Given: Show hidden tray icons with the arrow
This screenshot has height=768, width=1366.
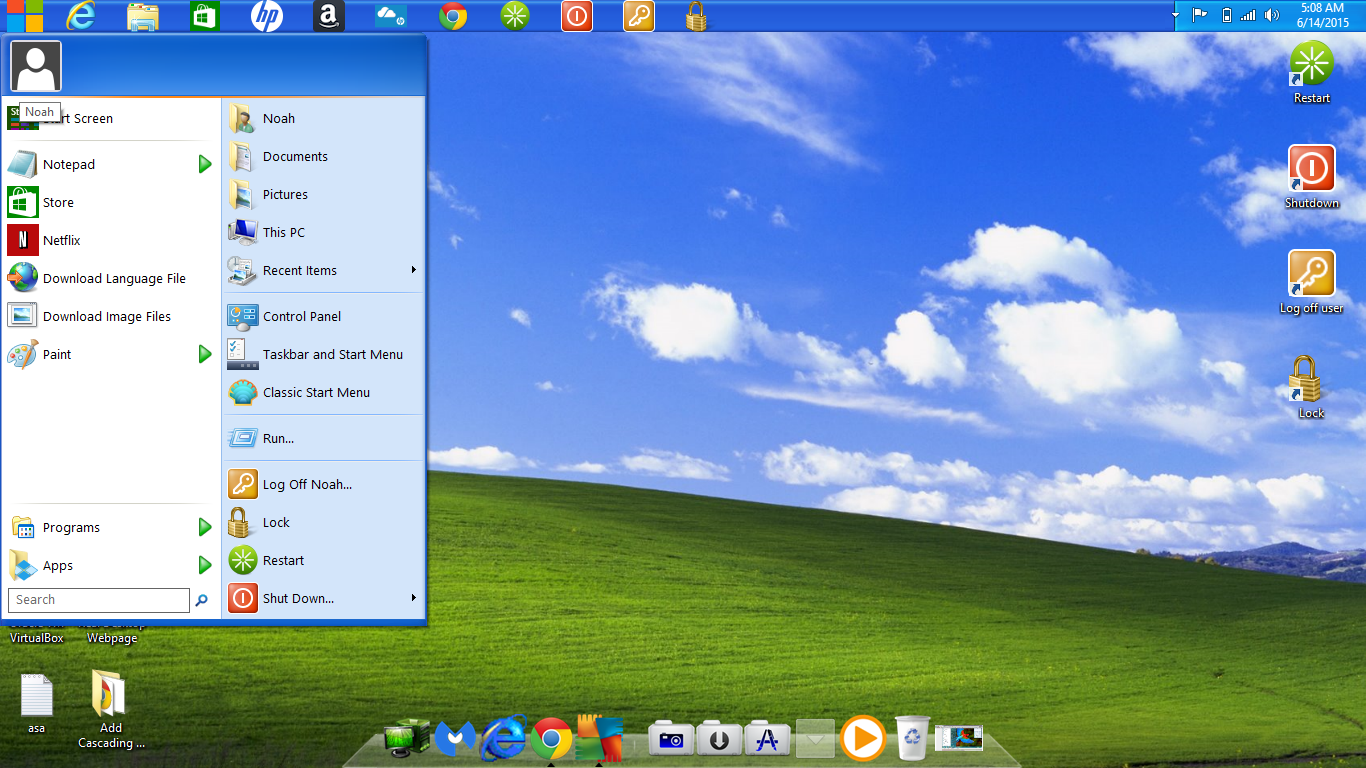Looking at the screenshot, I should (1176, 15).
